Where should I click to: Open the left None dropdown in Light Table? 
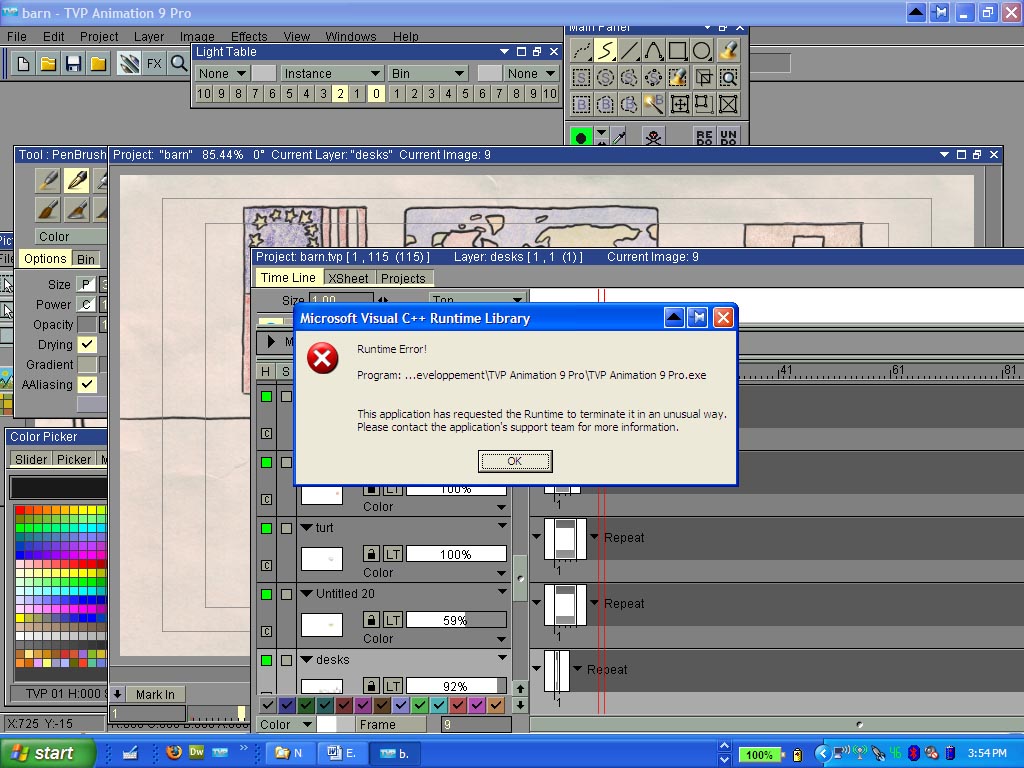(x=222, y=73)
